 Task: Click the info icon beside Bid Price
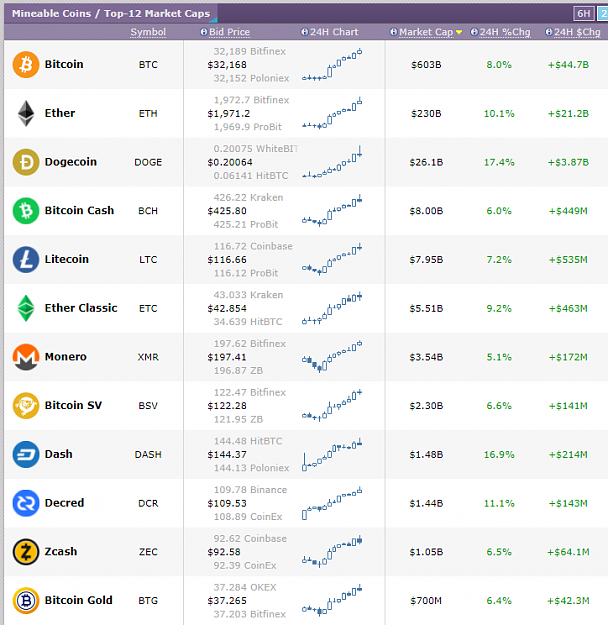coord(203,32)
